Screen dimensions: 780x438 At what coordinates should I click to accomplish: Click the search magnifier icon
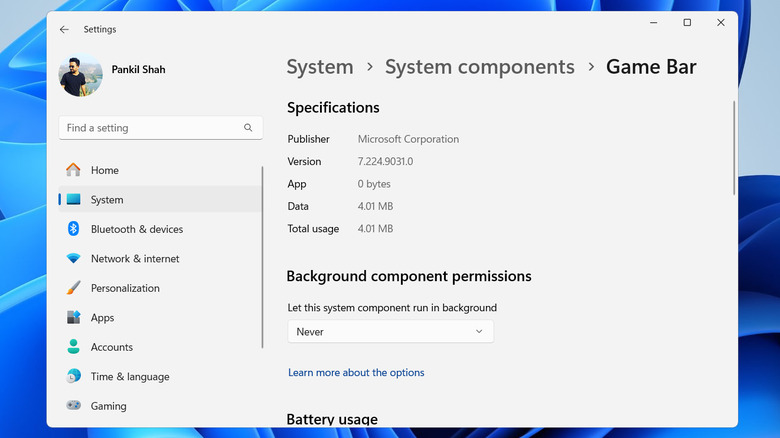pyautogui.click(x=248, y=128)
